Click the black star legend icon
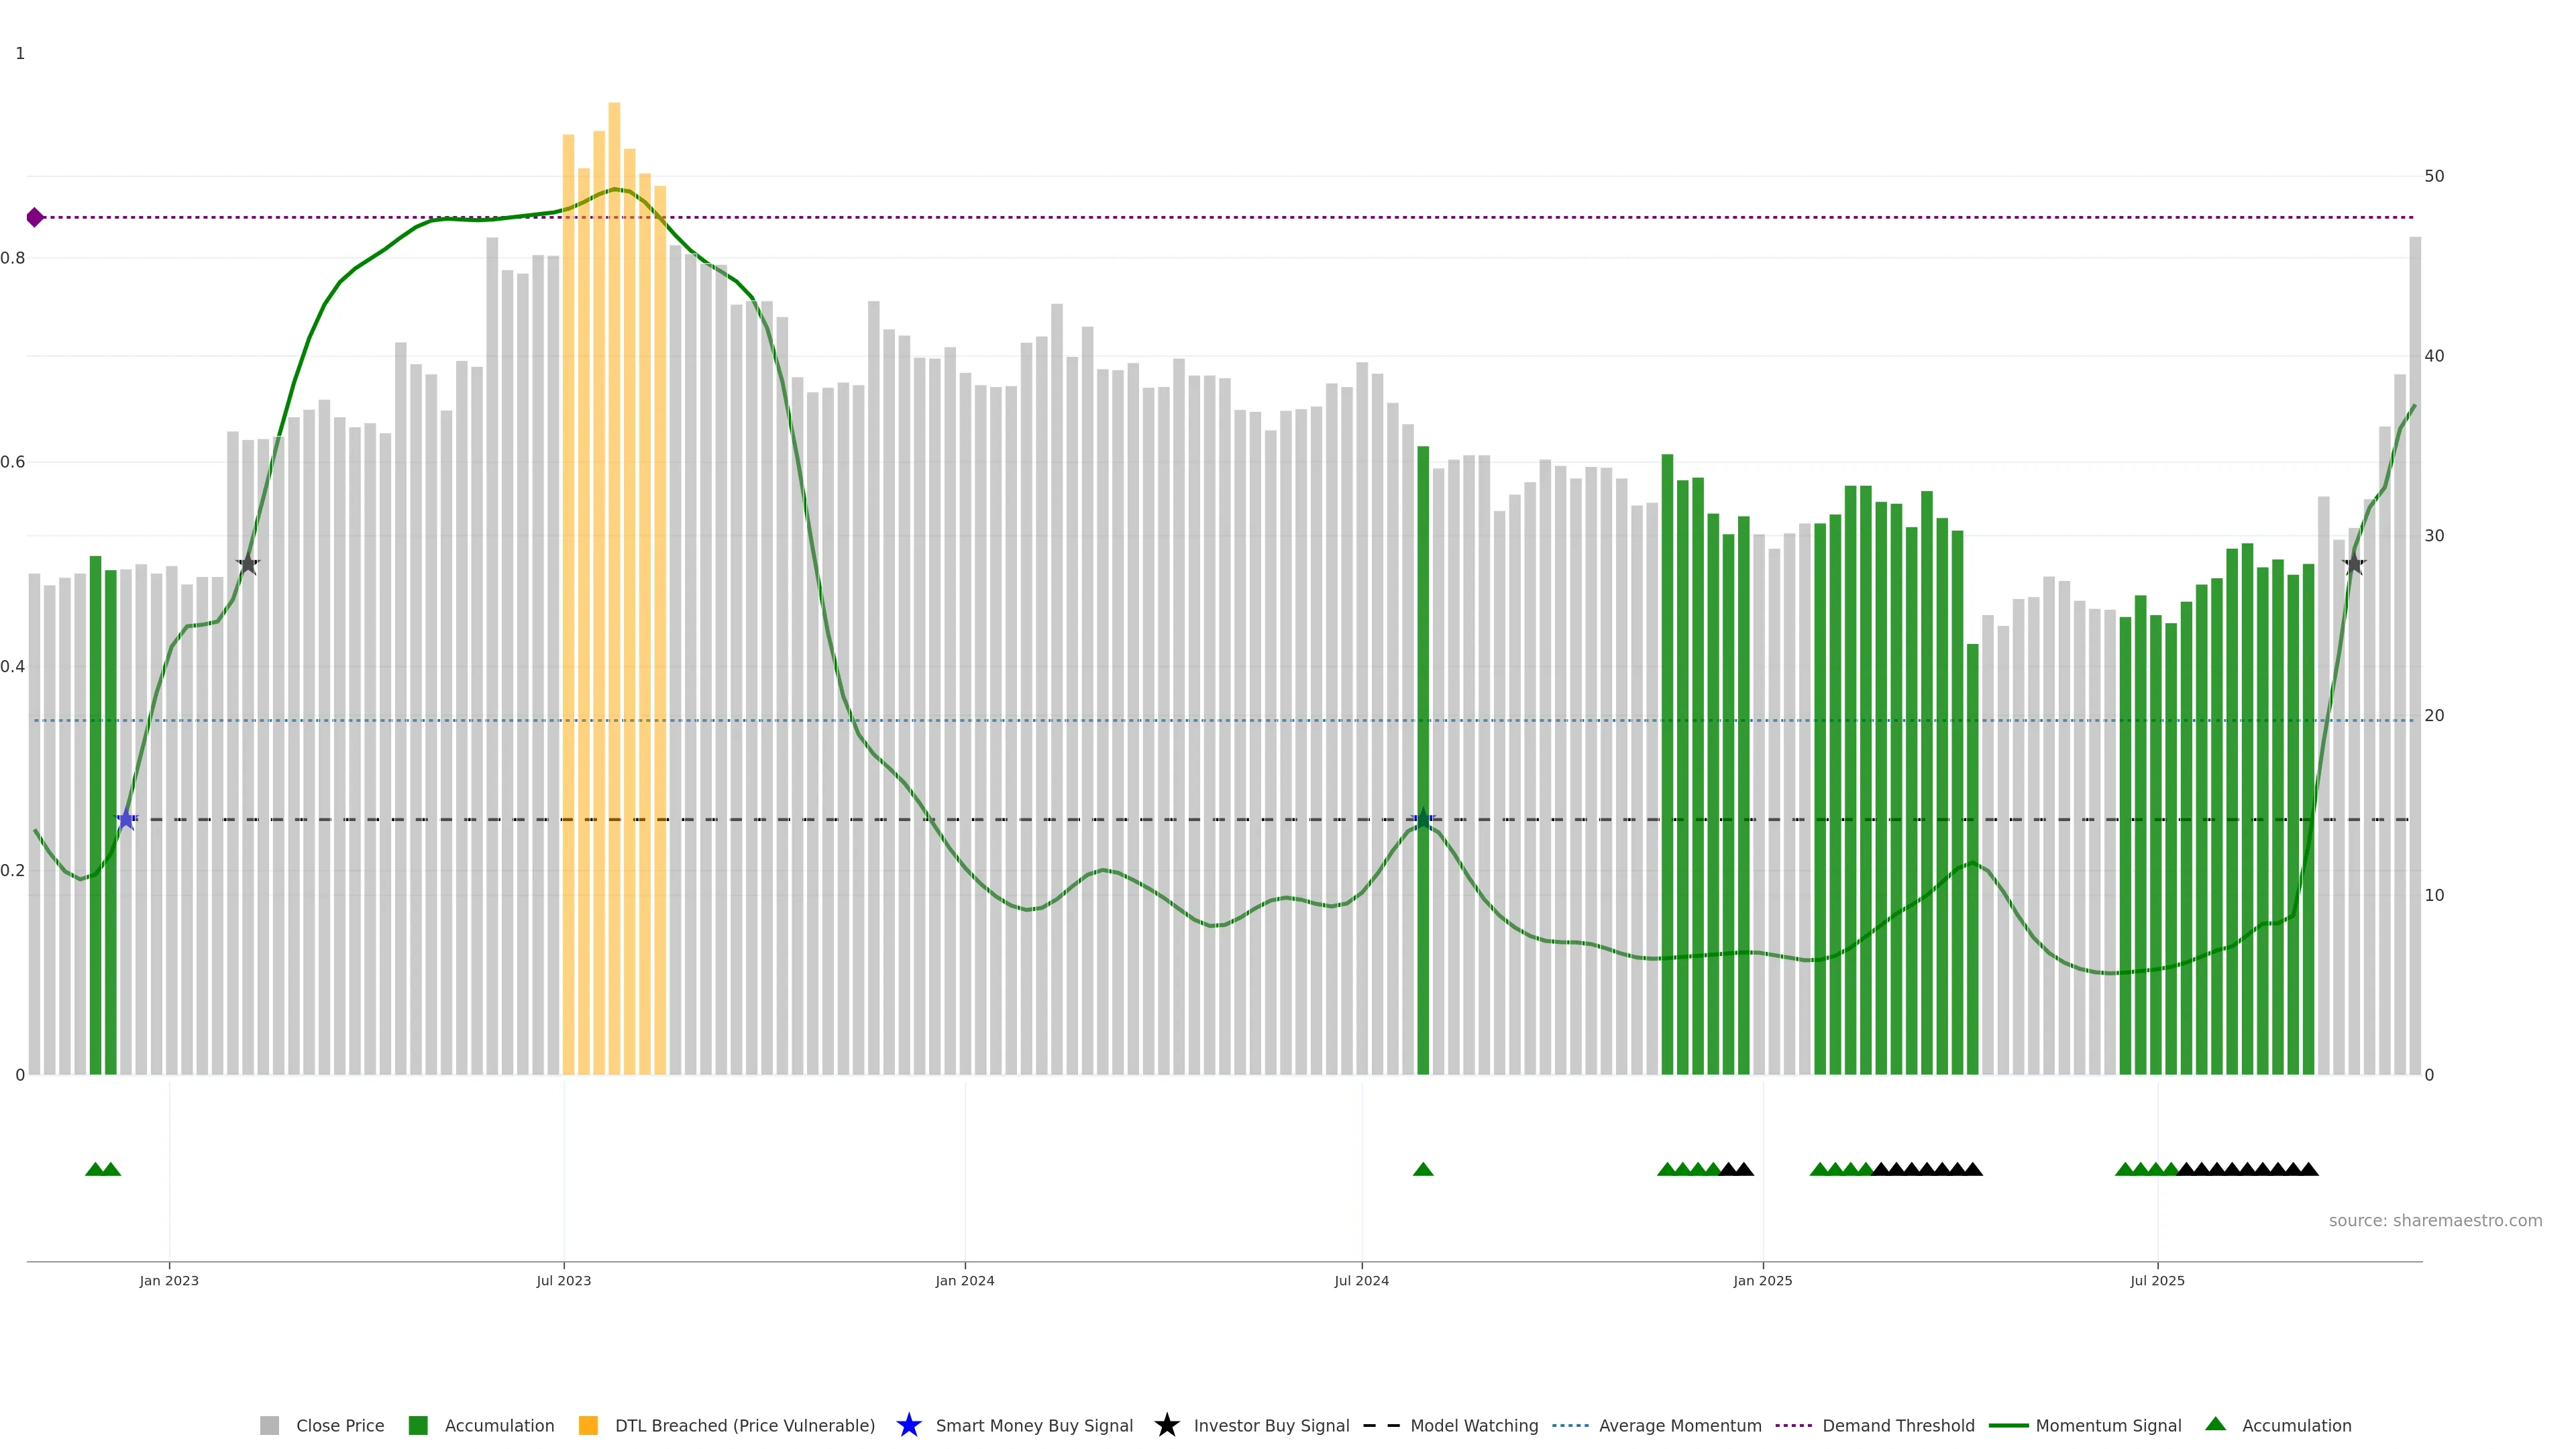The image size is (2576, 1449). point(1166,1425)
